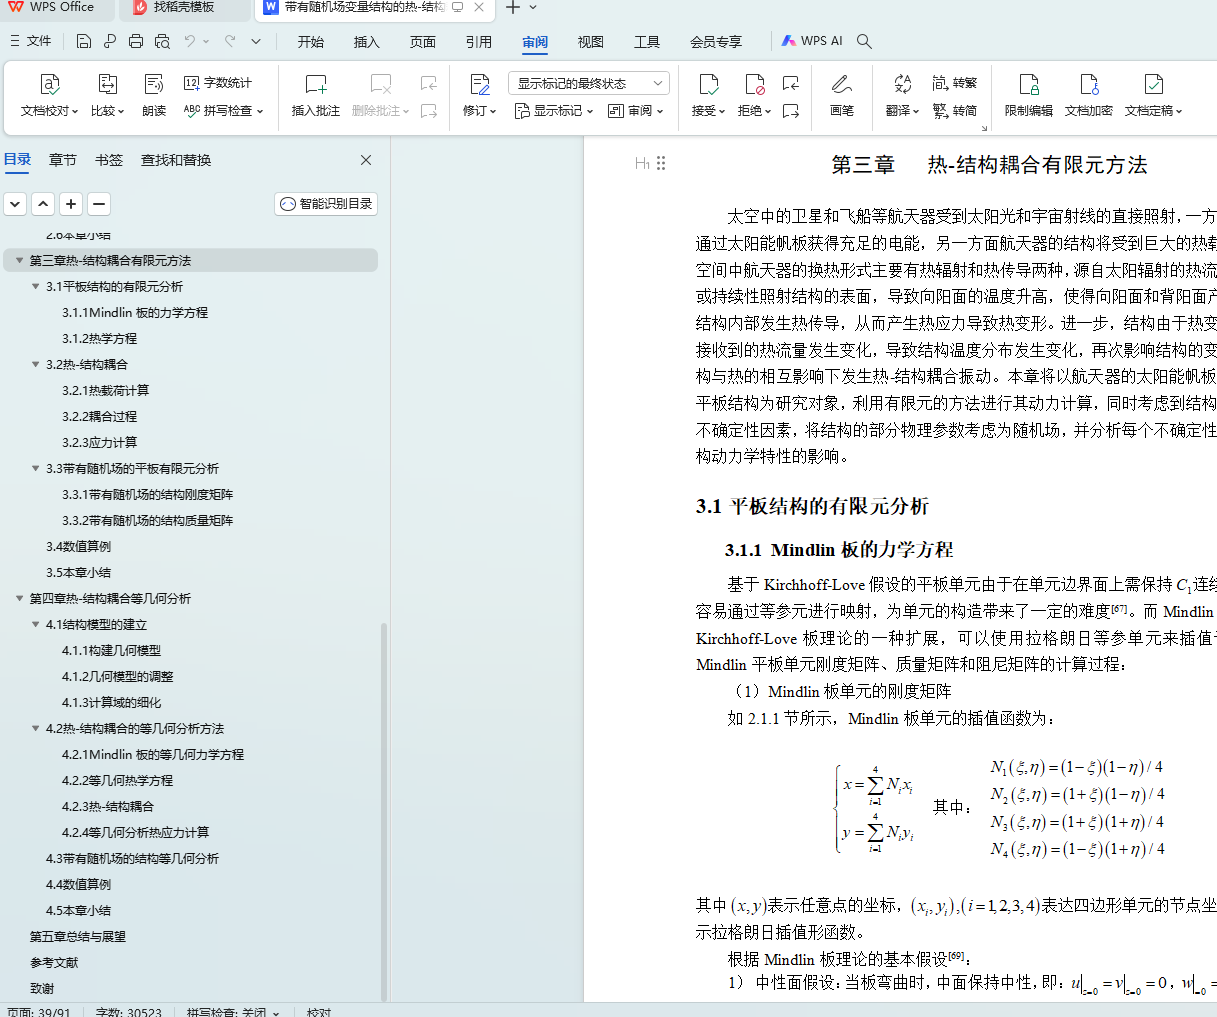Open the 开始 ribbon tab
The image size is (1217, 1017).
click(x=311, y=41)
